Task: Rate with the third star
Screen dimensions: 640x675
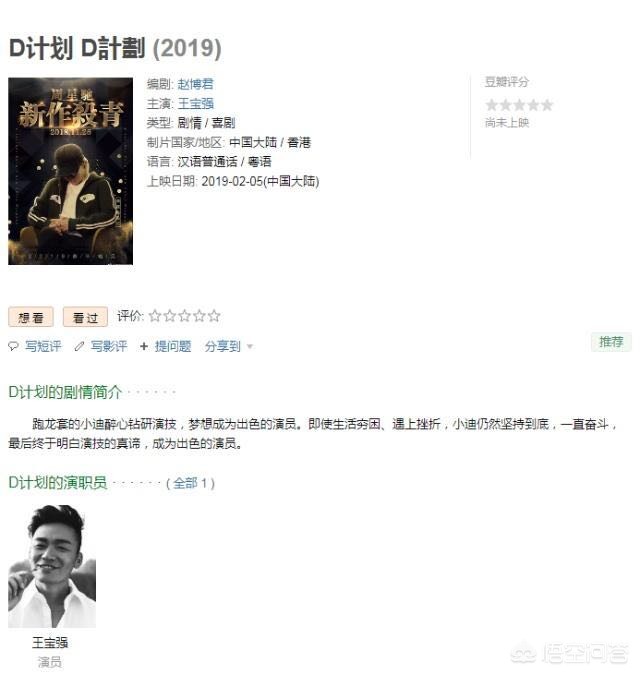Action: (185, 316)
